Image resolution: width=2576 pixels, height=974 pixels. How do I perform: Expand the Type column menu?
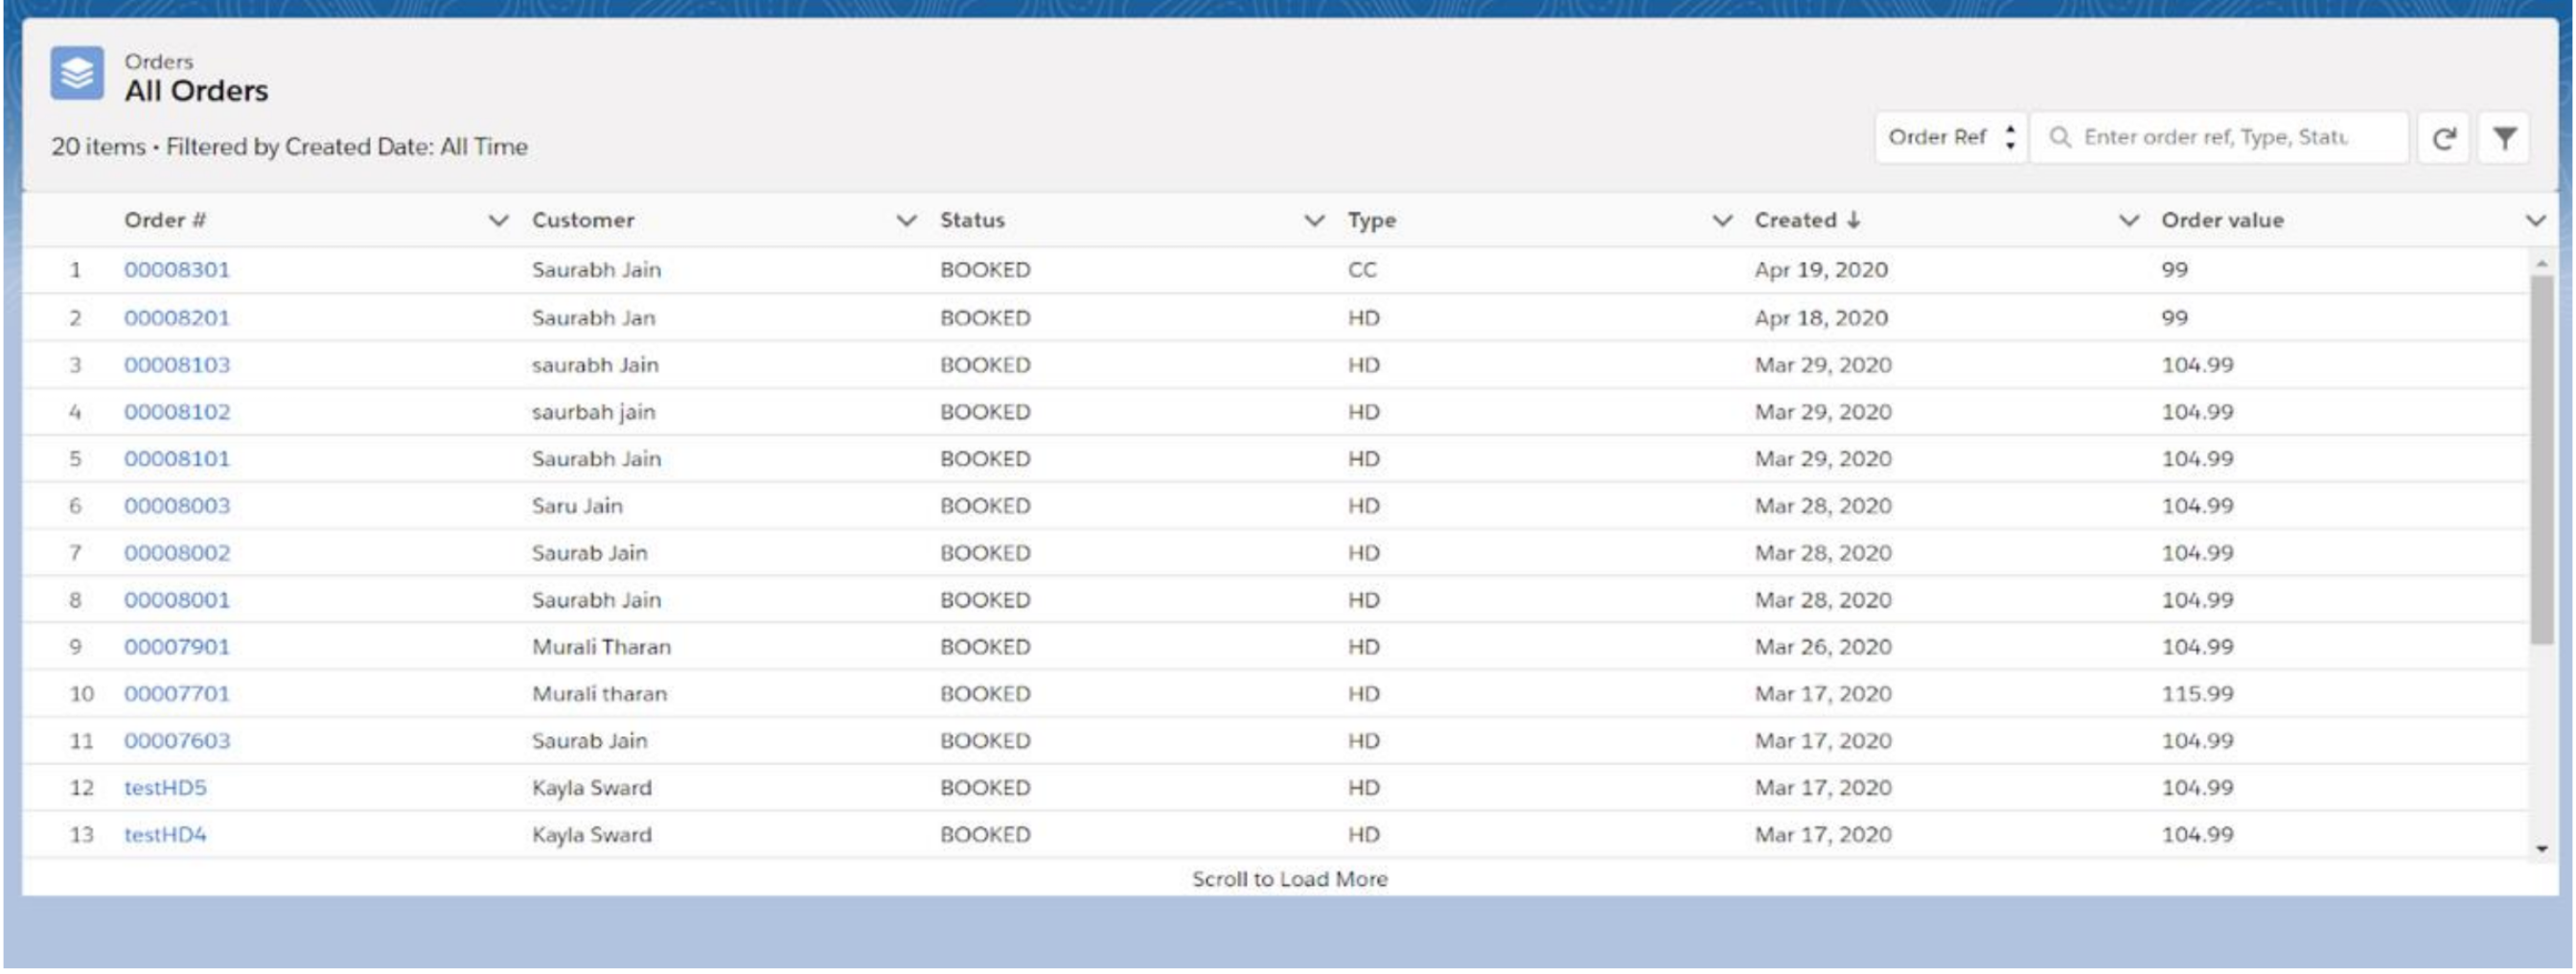click(1722, 221)
